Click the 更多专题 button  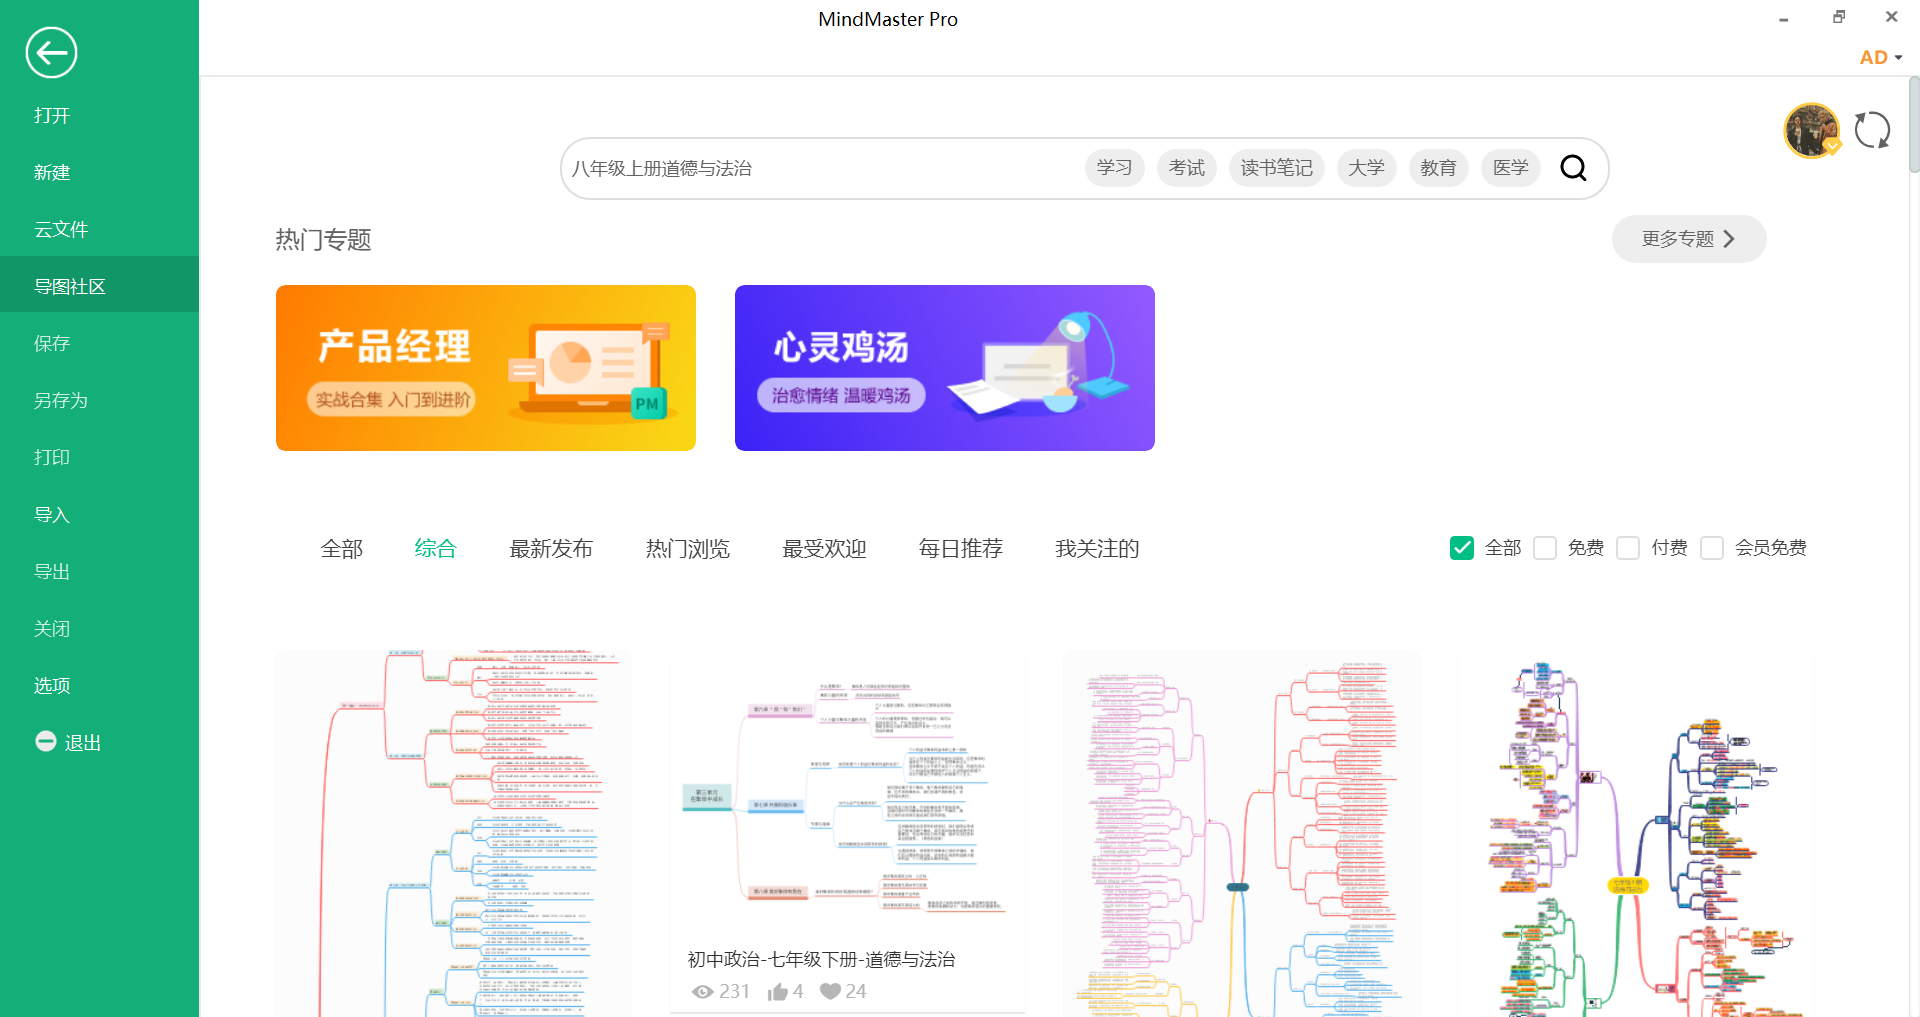[x=1689, y=239]
